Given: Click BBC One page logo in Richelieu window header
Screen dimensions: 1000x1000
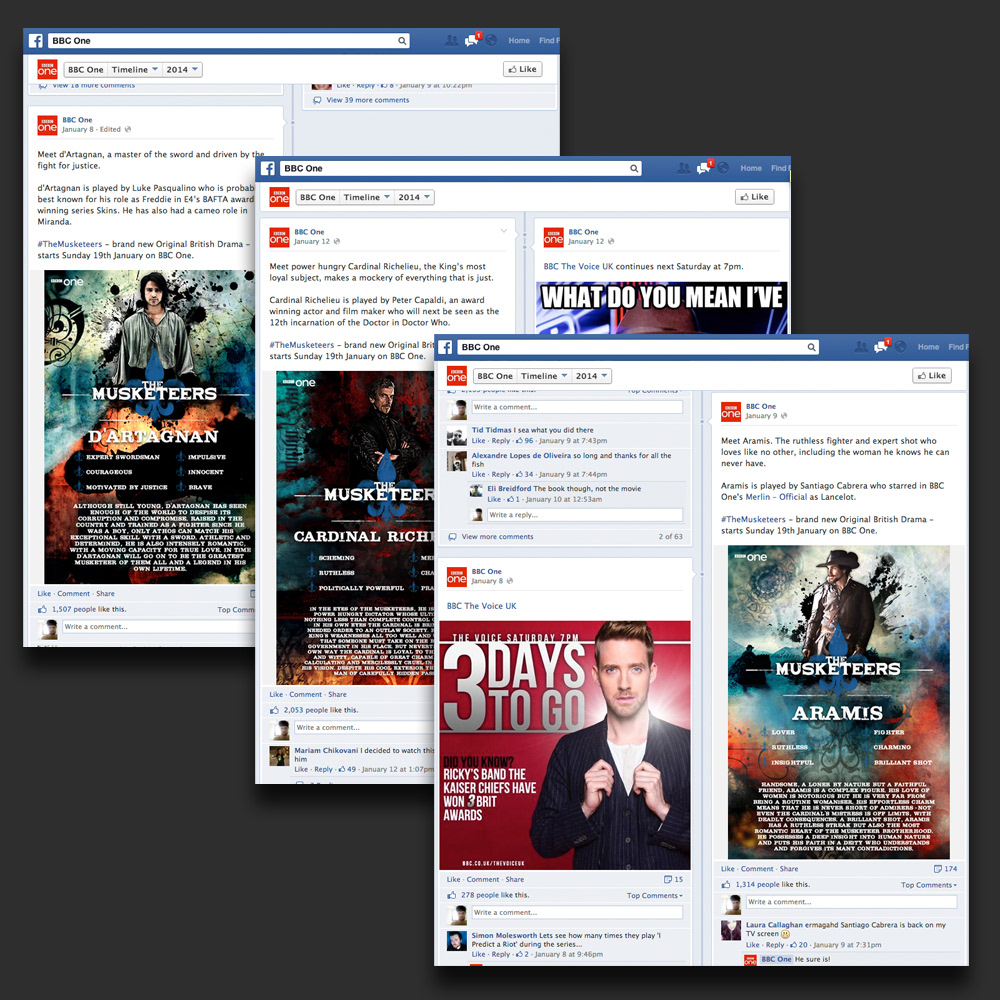Looking at the screenshot, I should click(x=279, y=197).
